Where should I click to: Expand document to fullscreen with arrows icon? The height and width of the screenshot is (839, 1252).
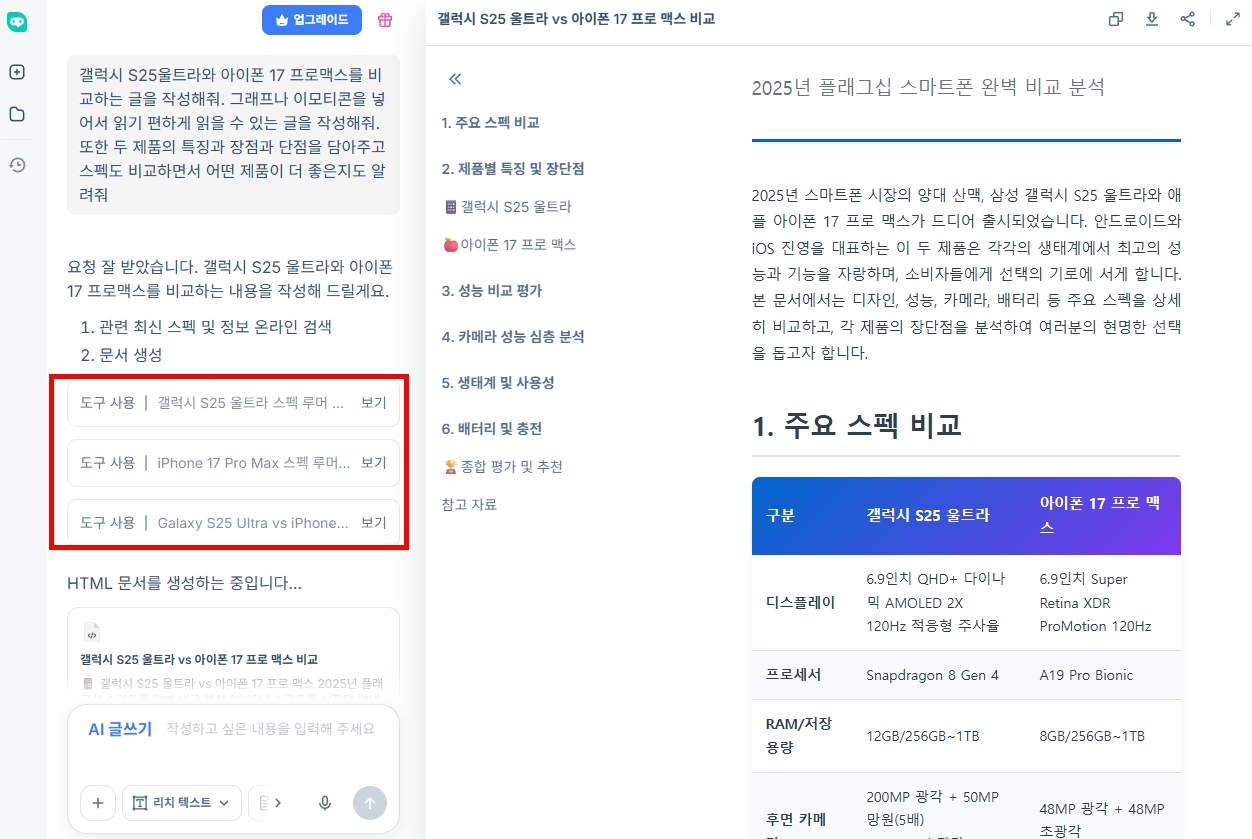[1233, 19]
